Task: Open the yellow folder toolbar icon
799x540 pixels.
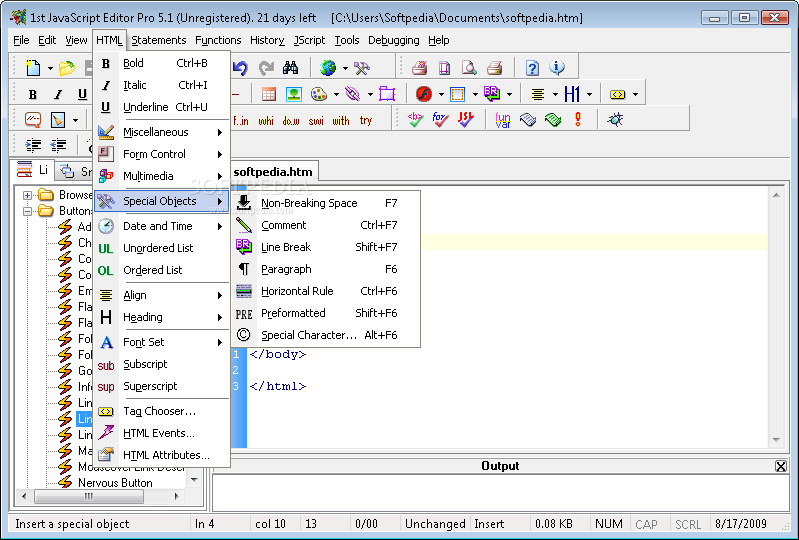Action: coord(67,68)
